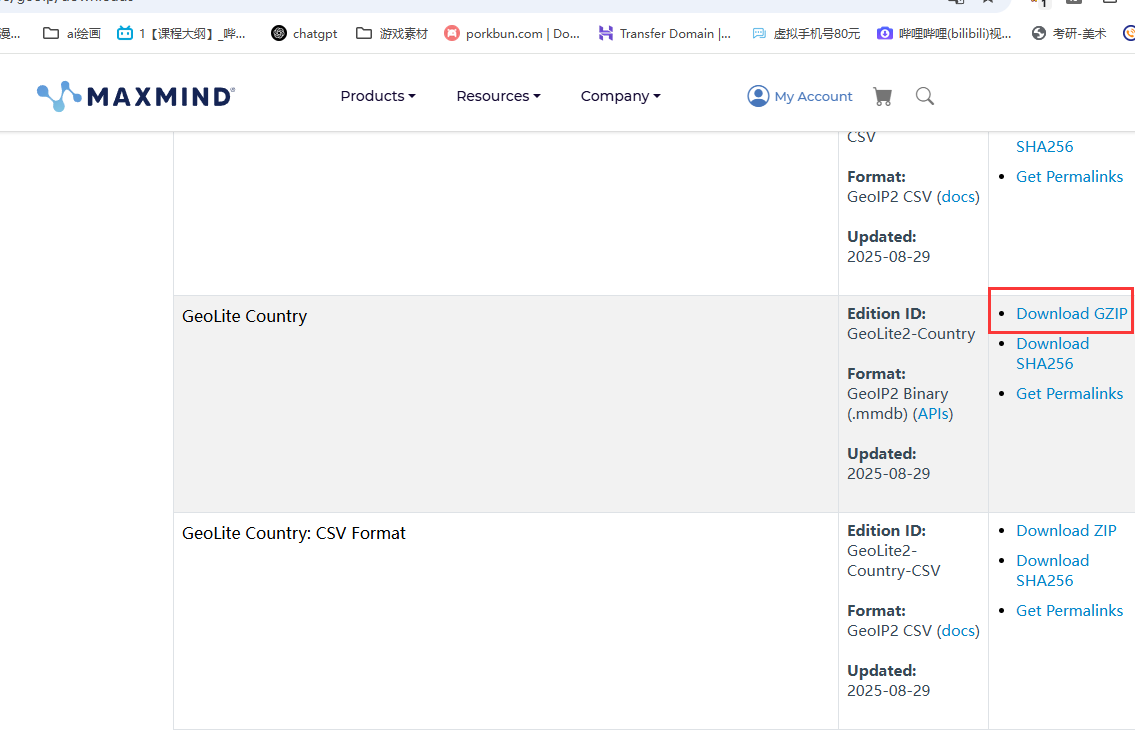Open the 哔哩哔哩(bilibili) bookmark
The image size is (1135, 737).
(944, 33)
